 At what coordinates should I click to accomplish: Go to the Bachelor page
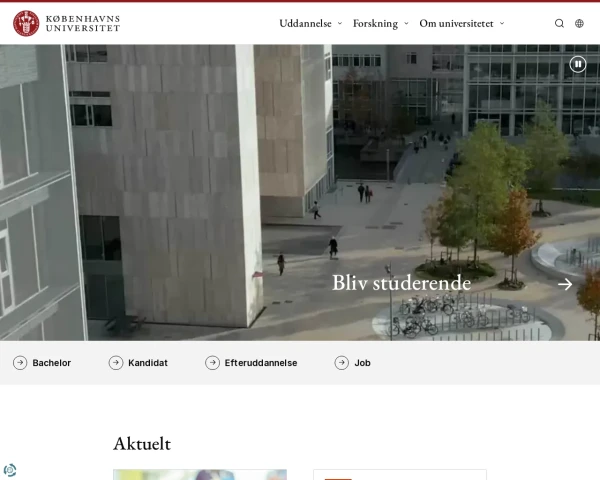click(x=52, y=363)
